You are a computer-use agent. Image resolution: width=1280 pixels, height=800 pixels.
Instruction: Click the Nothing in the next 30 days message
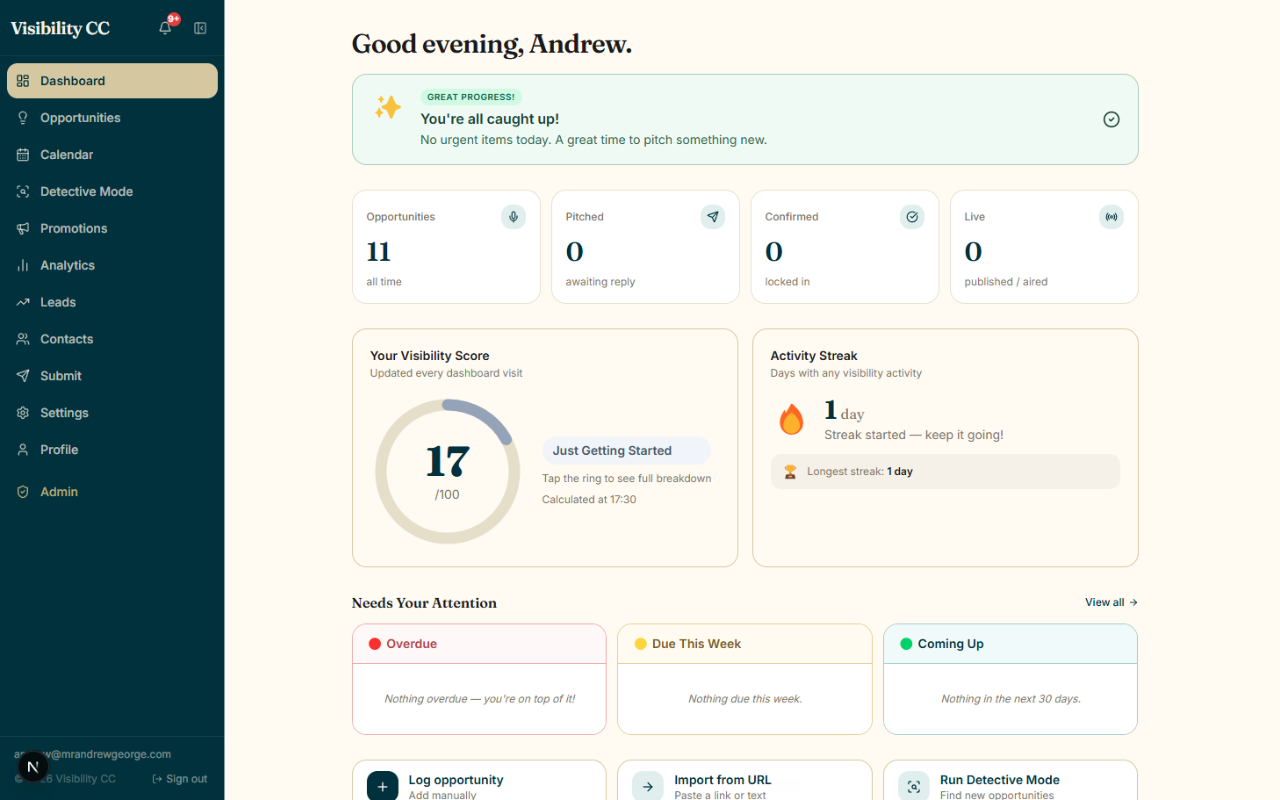[1010, 699]
